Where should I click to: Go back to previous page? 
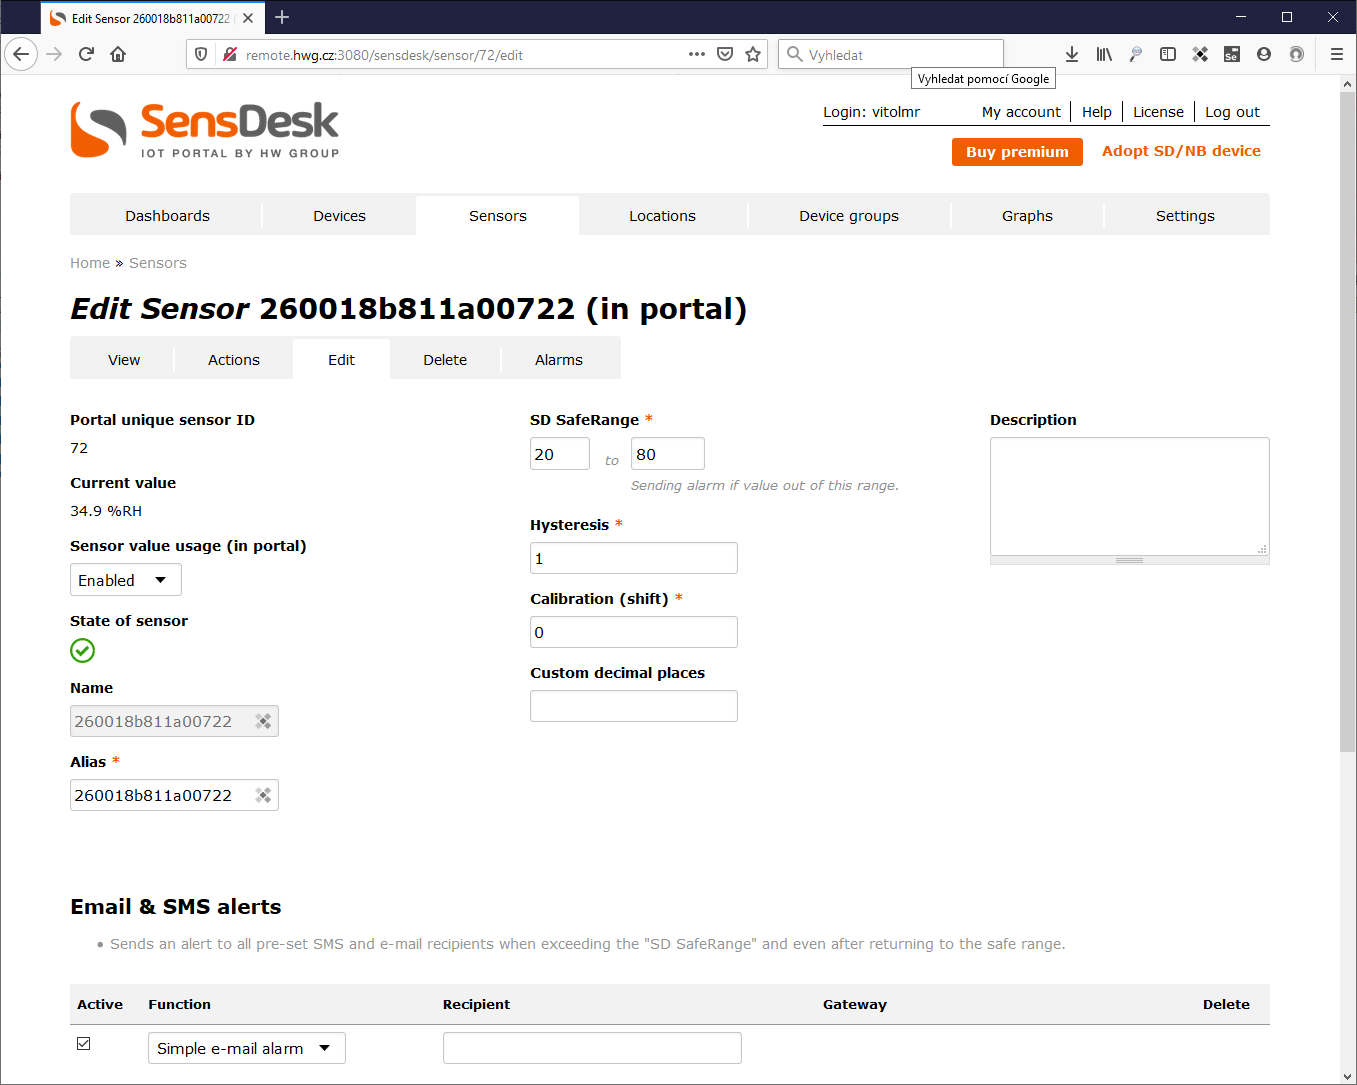pos(21,54)
